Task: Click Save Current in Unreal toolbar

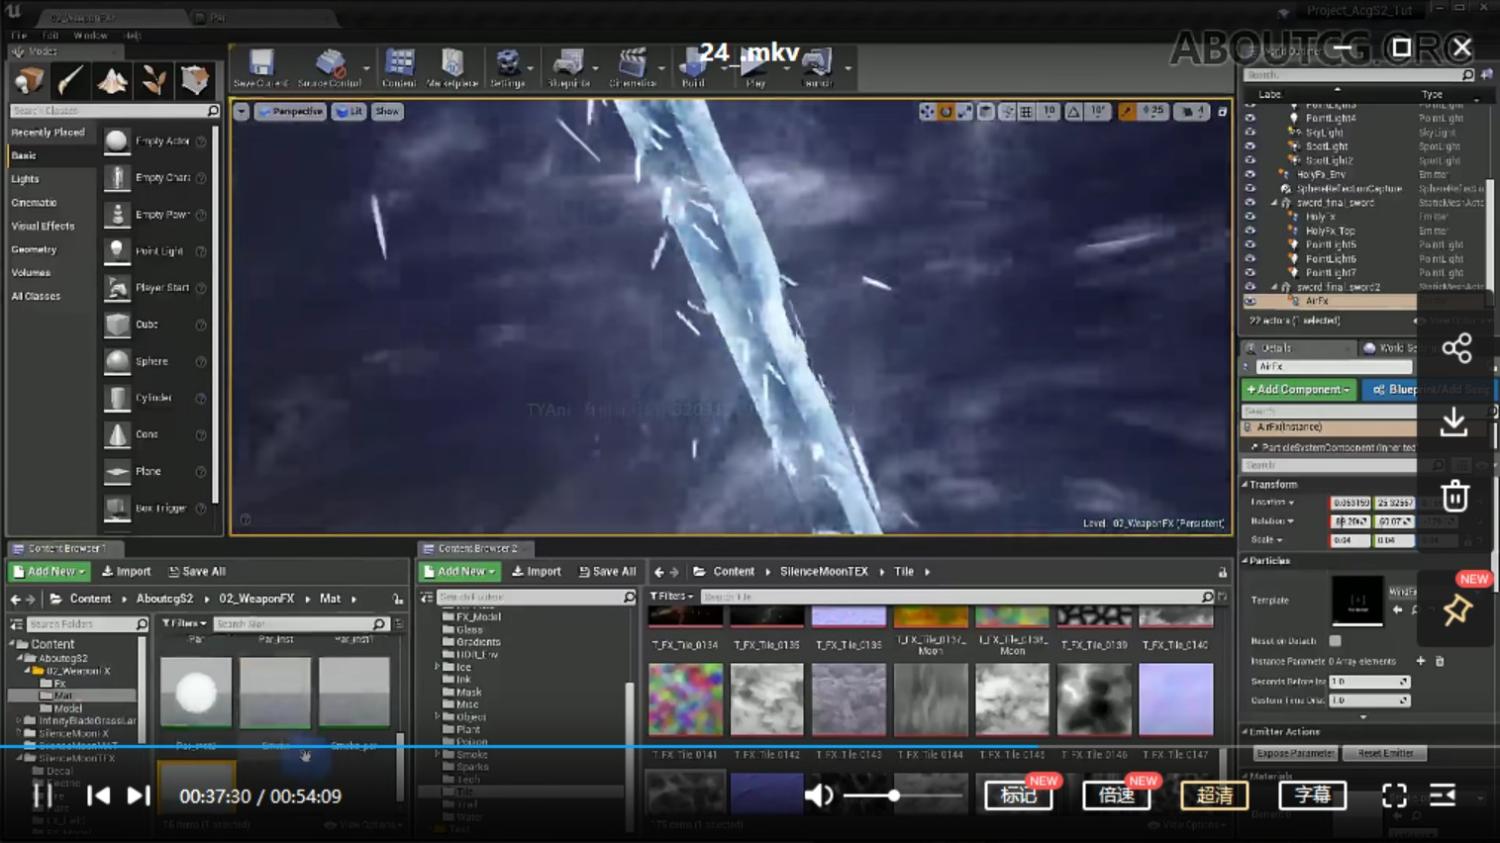Action: 260,68
